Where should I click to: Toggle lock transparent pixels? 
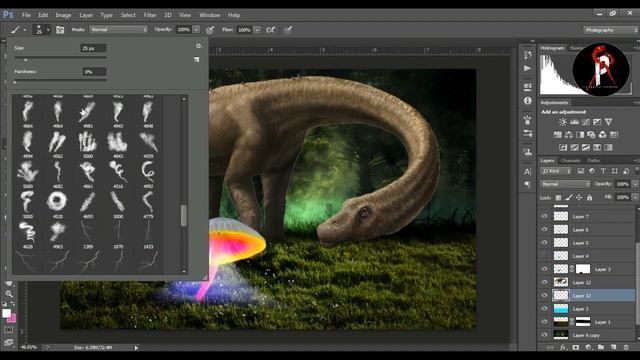[558, 198]
